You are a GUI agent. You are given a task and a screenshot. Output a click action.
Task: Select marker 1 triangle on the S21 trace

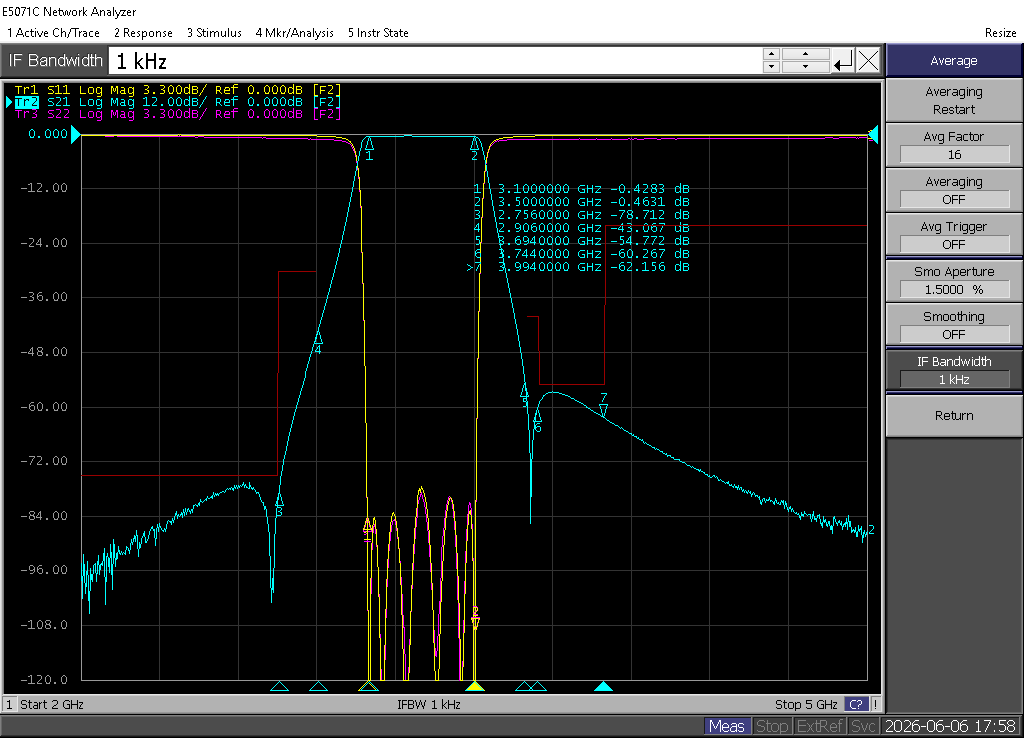pyautogui.click(x=369, y=143)
